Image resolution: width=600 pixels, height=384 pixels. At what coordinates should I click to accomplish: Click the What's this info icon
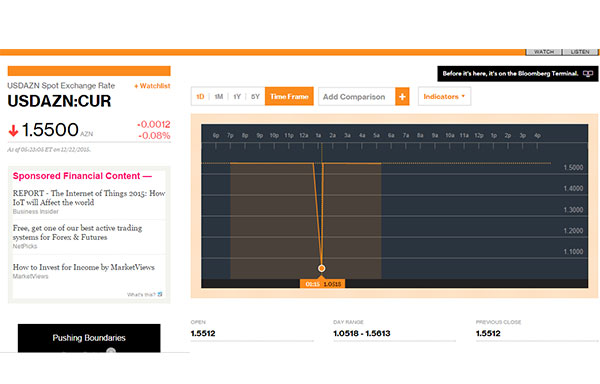(x=160, y=294)
